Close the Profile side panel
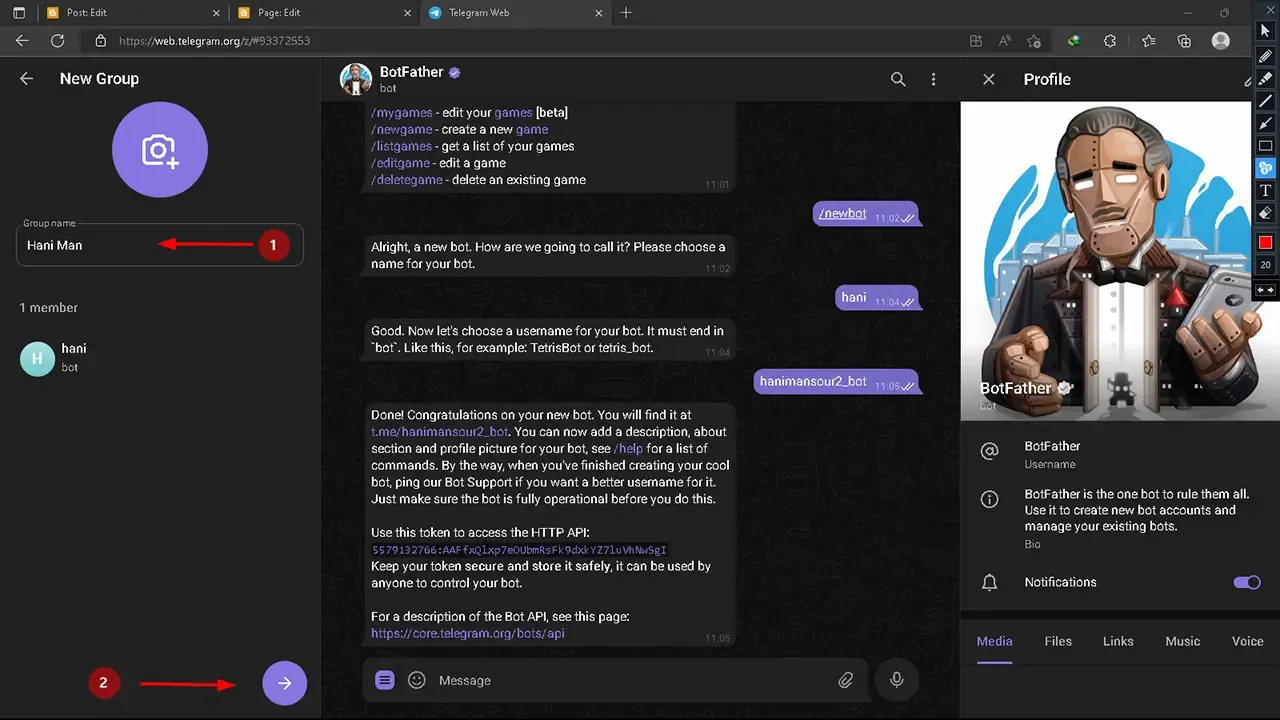 pyautogui.click(x=989, y=79)
